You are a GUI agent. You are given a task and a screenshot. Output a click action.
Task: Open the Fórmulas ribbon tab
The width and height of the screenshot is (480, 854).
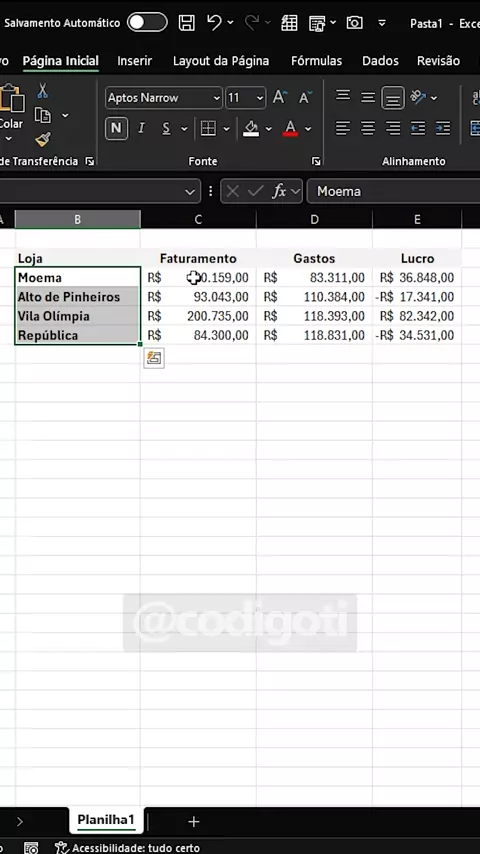click(x=317, y=60)
